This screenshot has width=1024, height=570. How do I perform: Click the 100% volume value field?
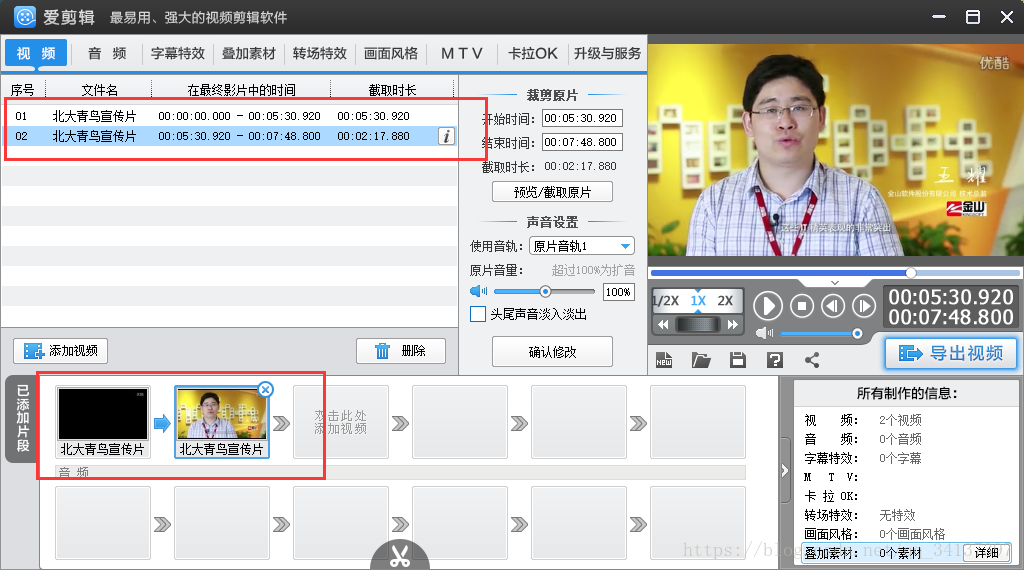618,292
